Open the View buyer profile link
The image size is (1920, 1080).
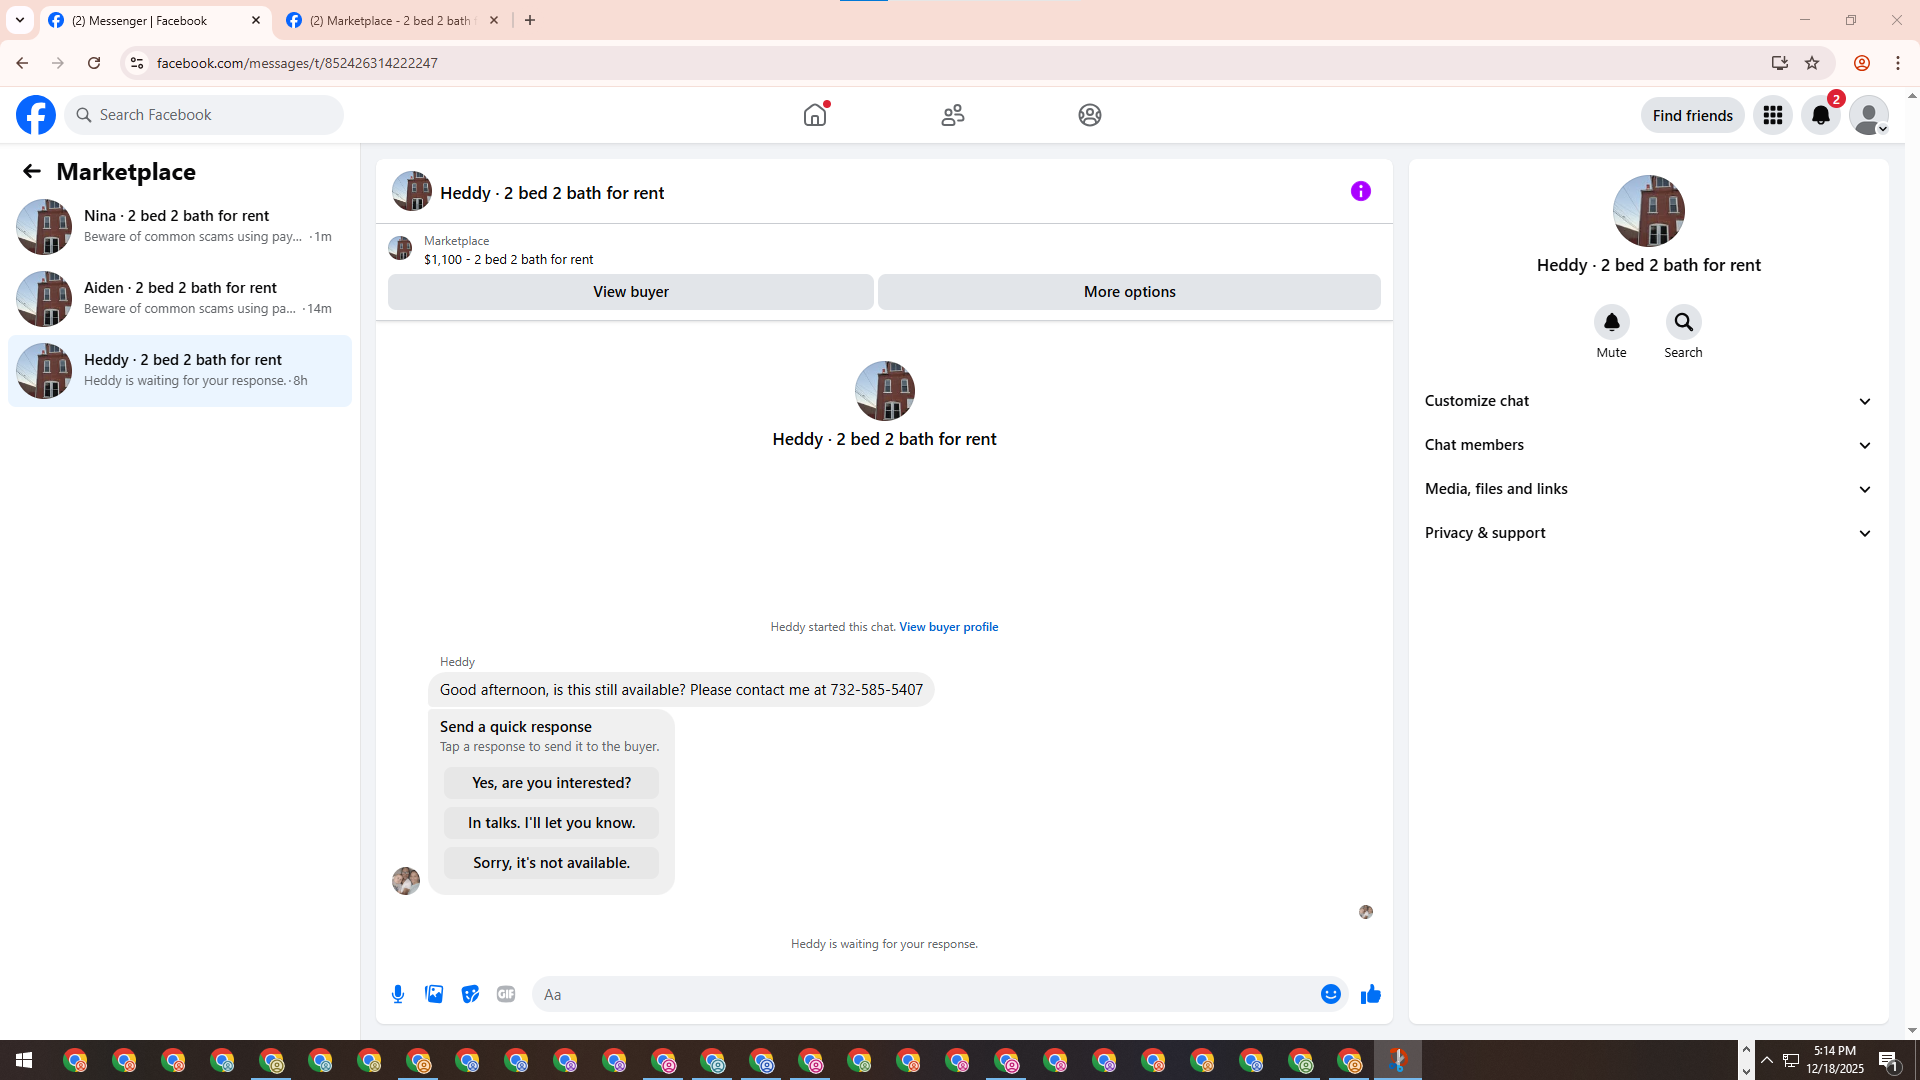(x=948, y=627)
